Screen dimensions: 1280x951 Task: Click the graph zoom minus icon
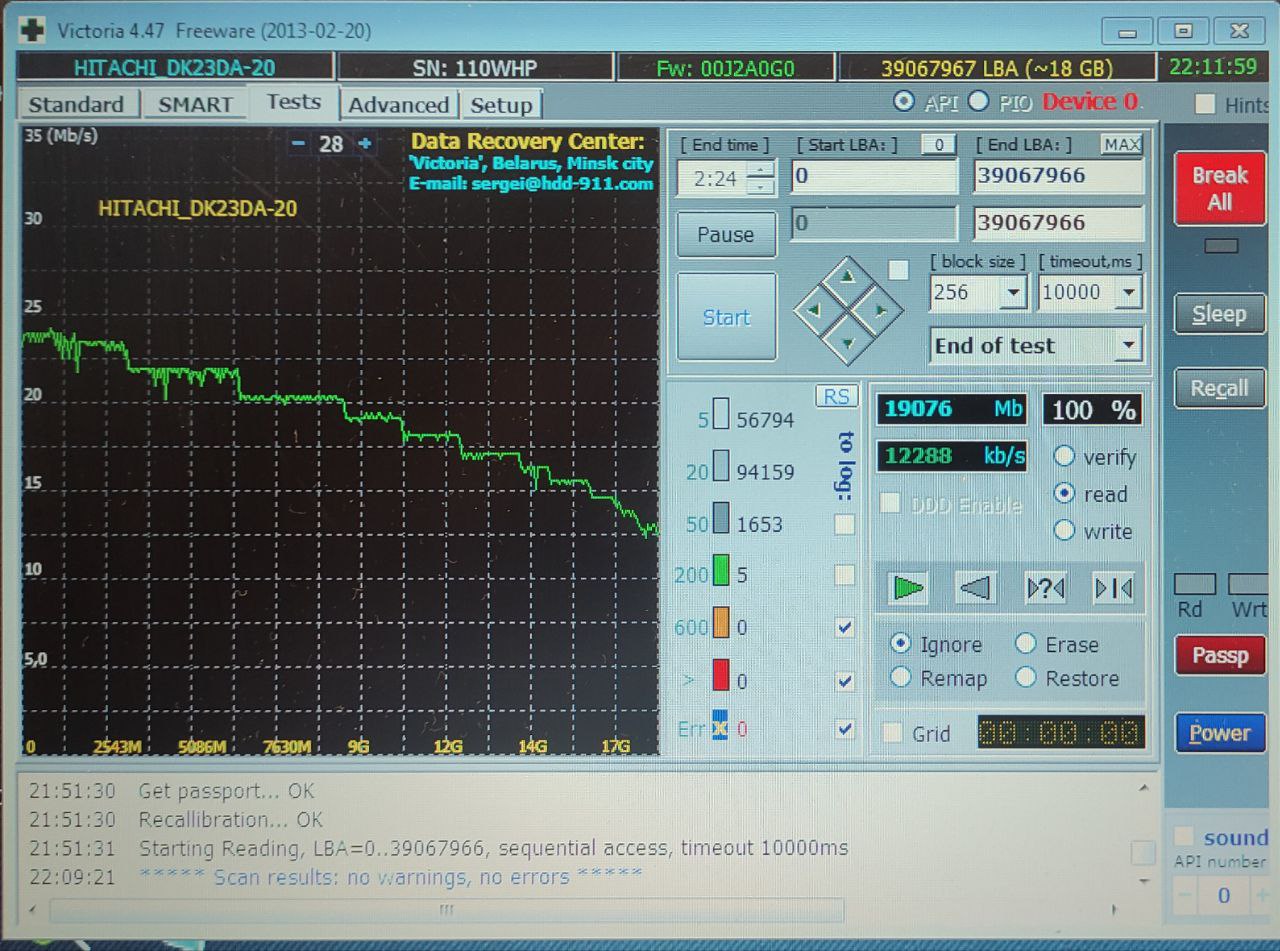[x=298, y=143]
